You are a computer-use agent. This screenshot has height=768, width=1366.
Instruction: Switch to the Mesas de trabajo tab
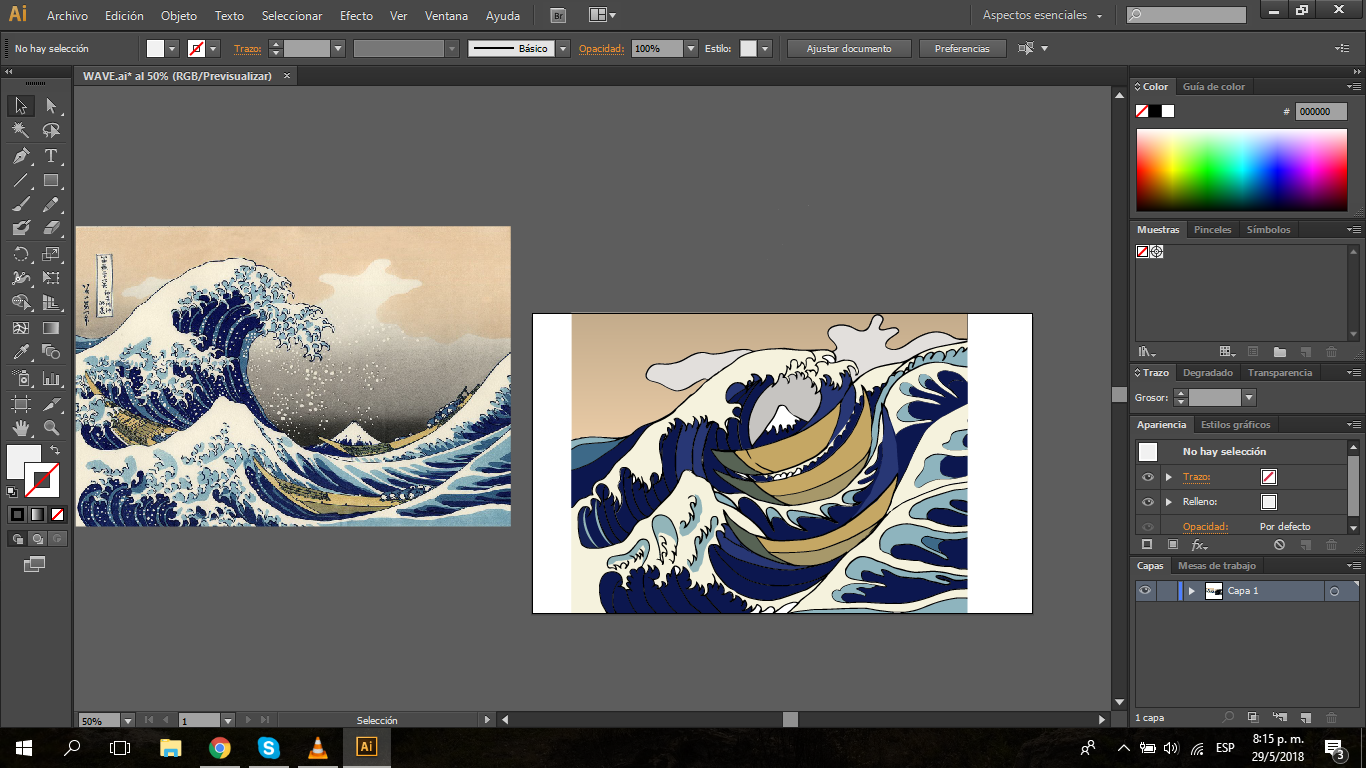(x=1217, y=566)
